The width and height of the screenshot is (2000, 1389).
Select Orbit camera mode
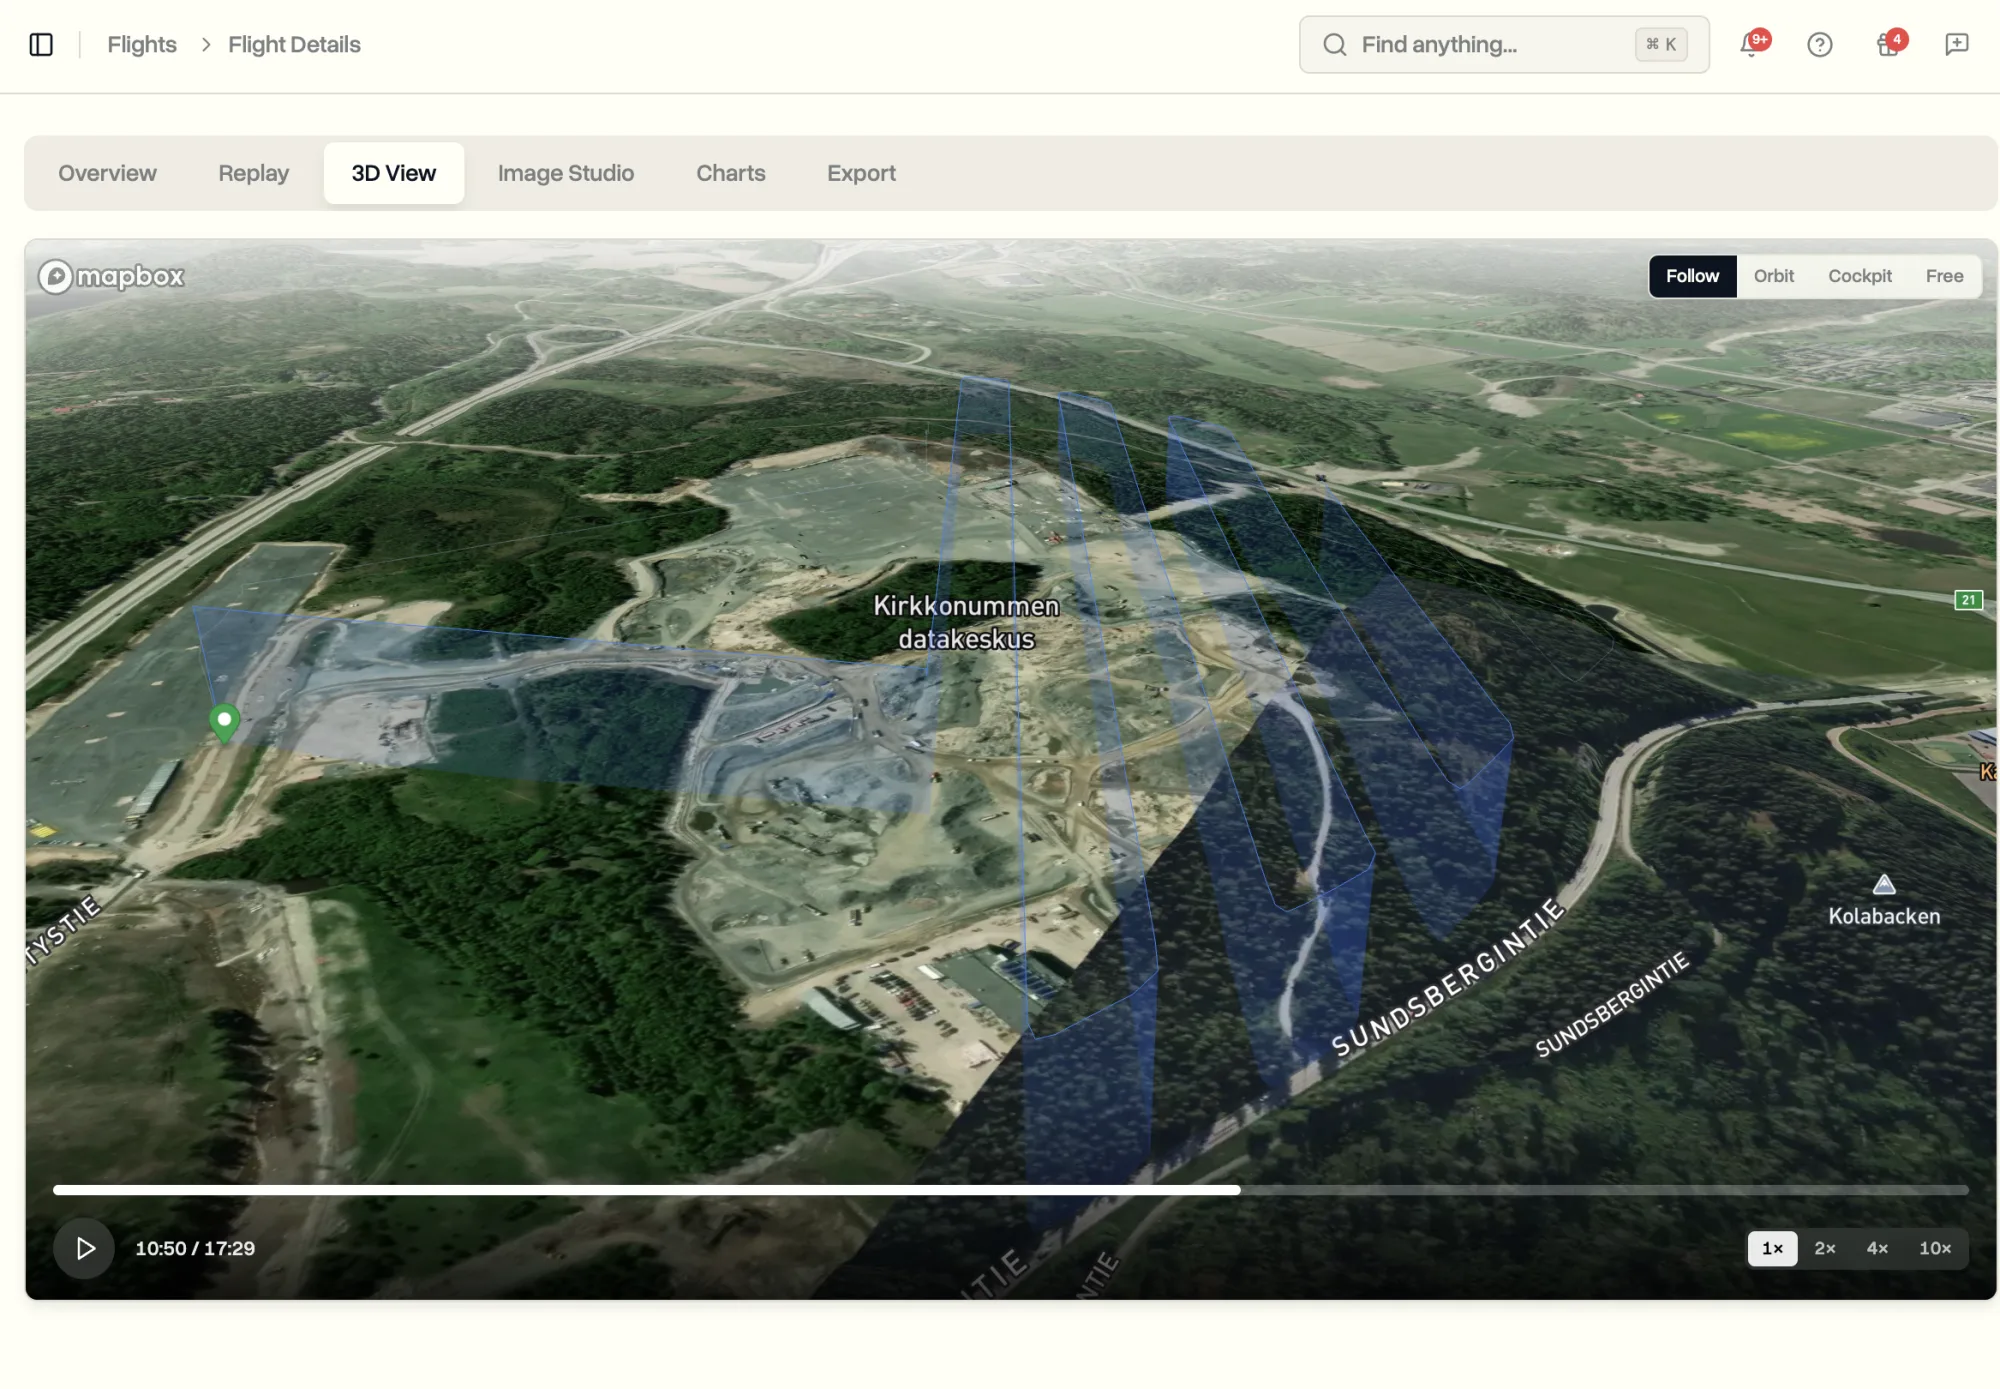coord(1773,276)
